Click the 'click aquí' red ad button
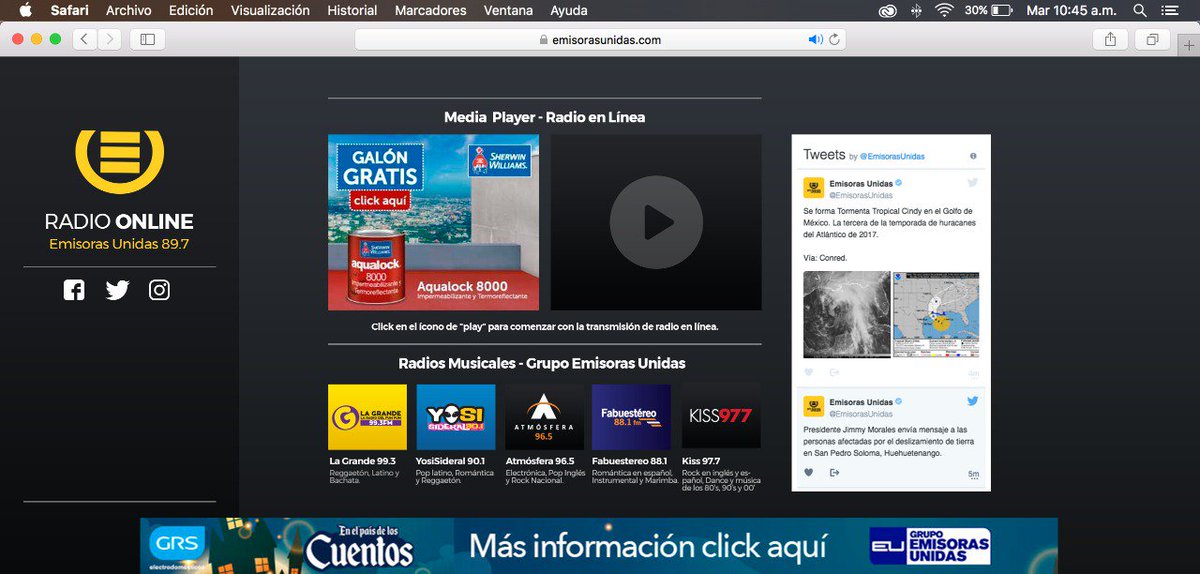Viewport: 1200px width, 574px height. tap(380, 201)
